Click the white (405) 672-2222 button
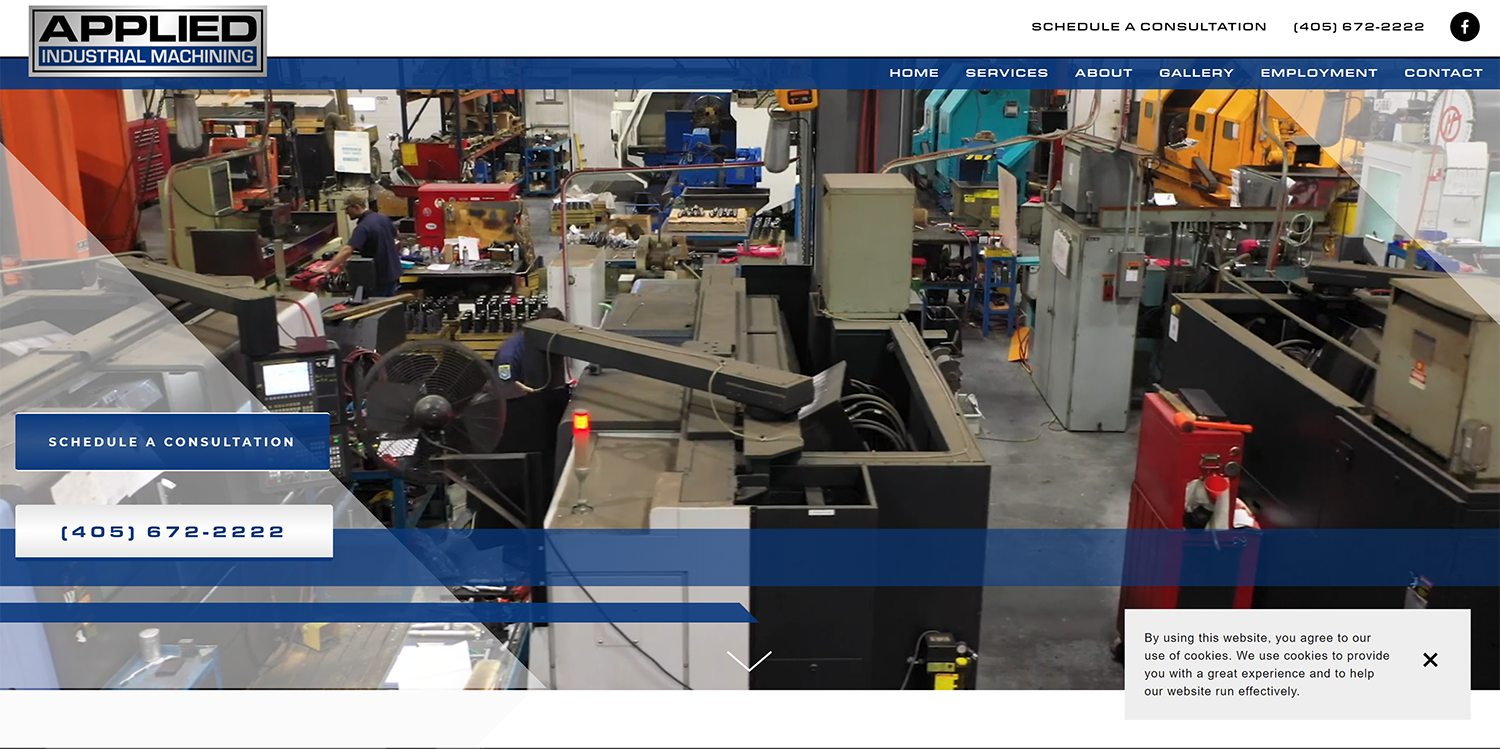Image resolution: width=1500 pixels, height=749 pixels. (174, 531)
